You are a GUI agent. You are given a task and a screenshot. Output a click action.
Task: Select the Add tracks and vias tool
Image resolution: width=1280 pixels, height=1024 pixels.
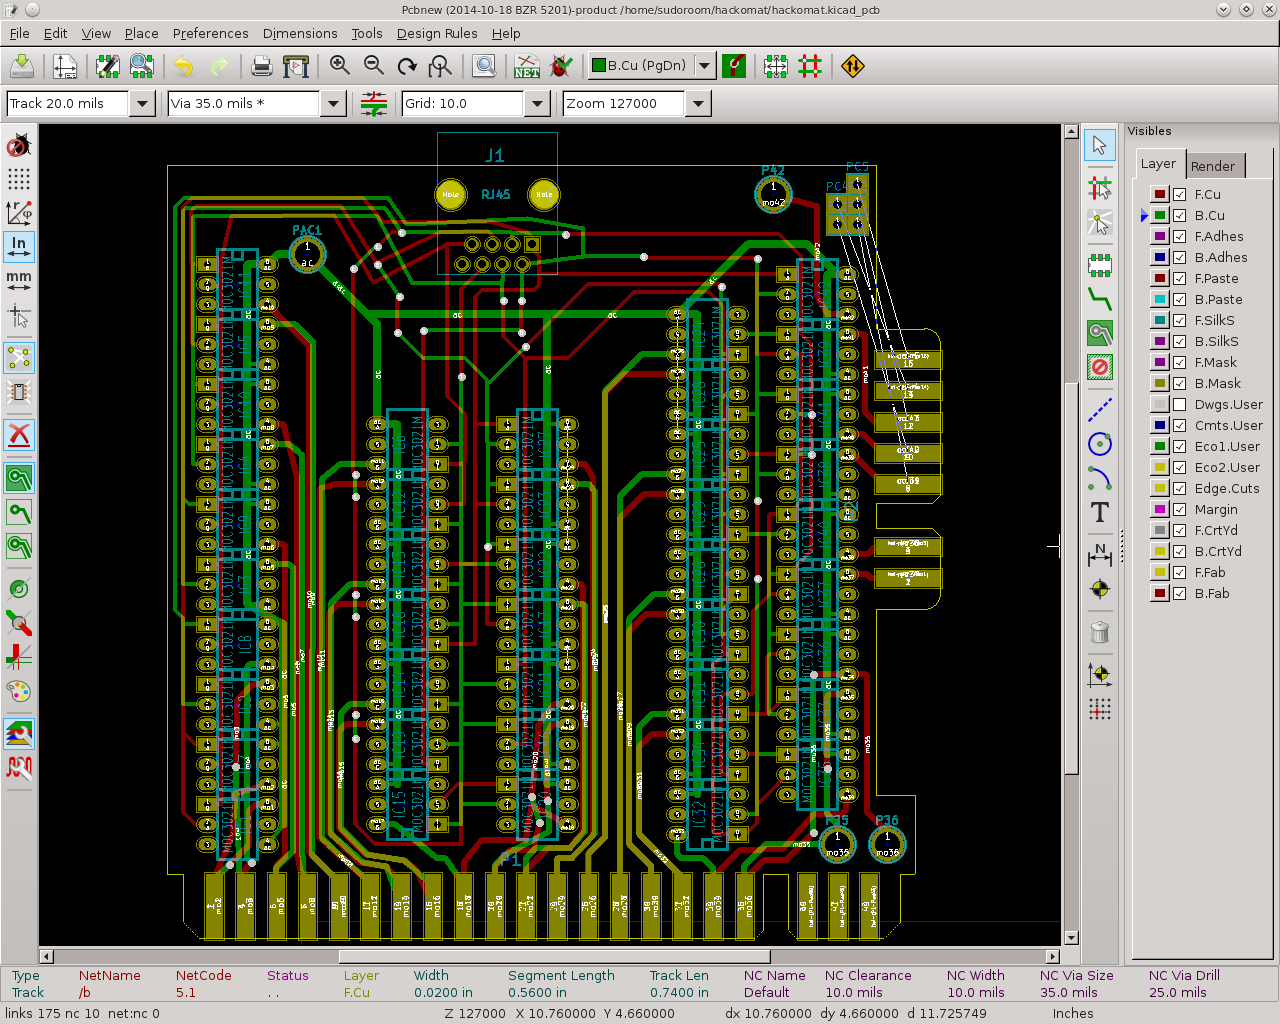pyautogui.click(x=1100, y=299)
